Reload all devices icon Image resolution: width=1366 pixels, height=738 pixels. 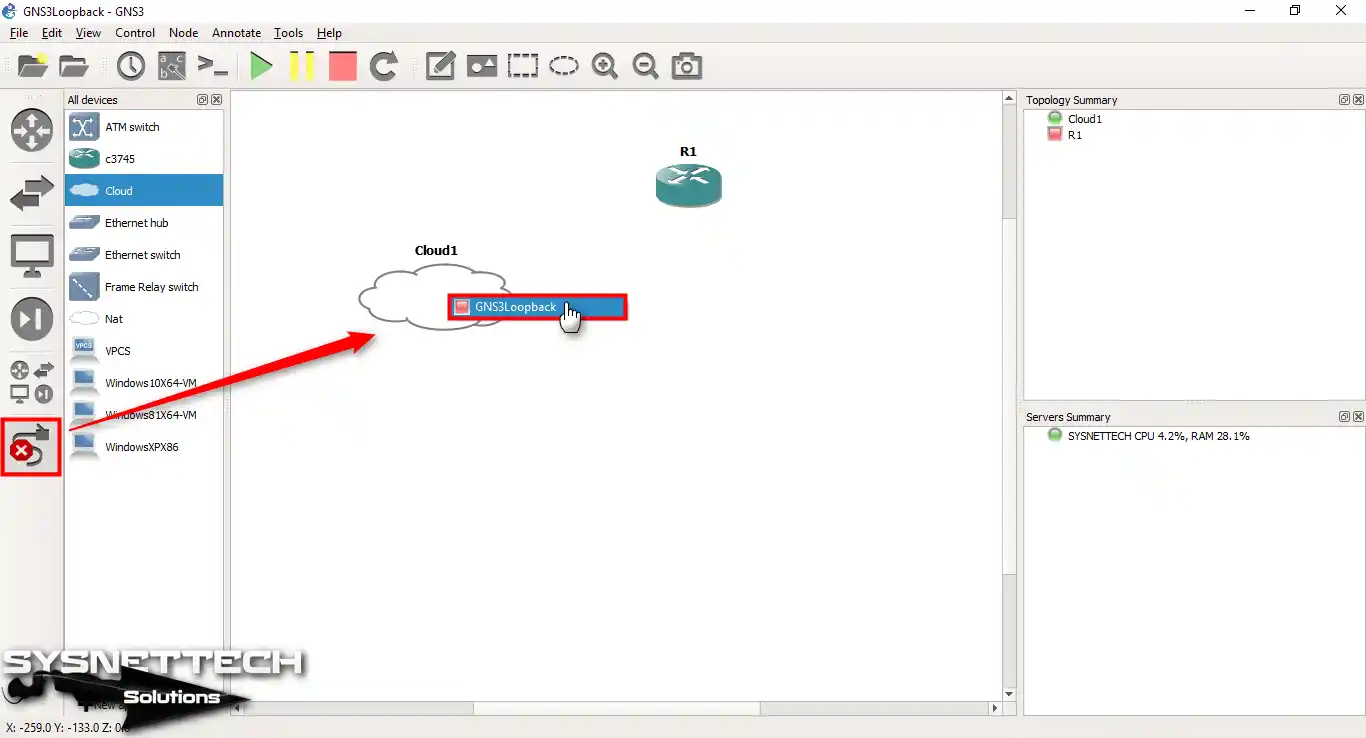[x=384, y=66]
